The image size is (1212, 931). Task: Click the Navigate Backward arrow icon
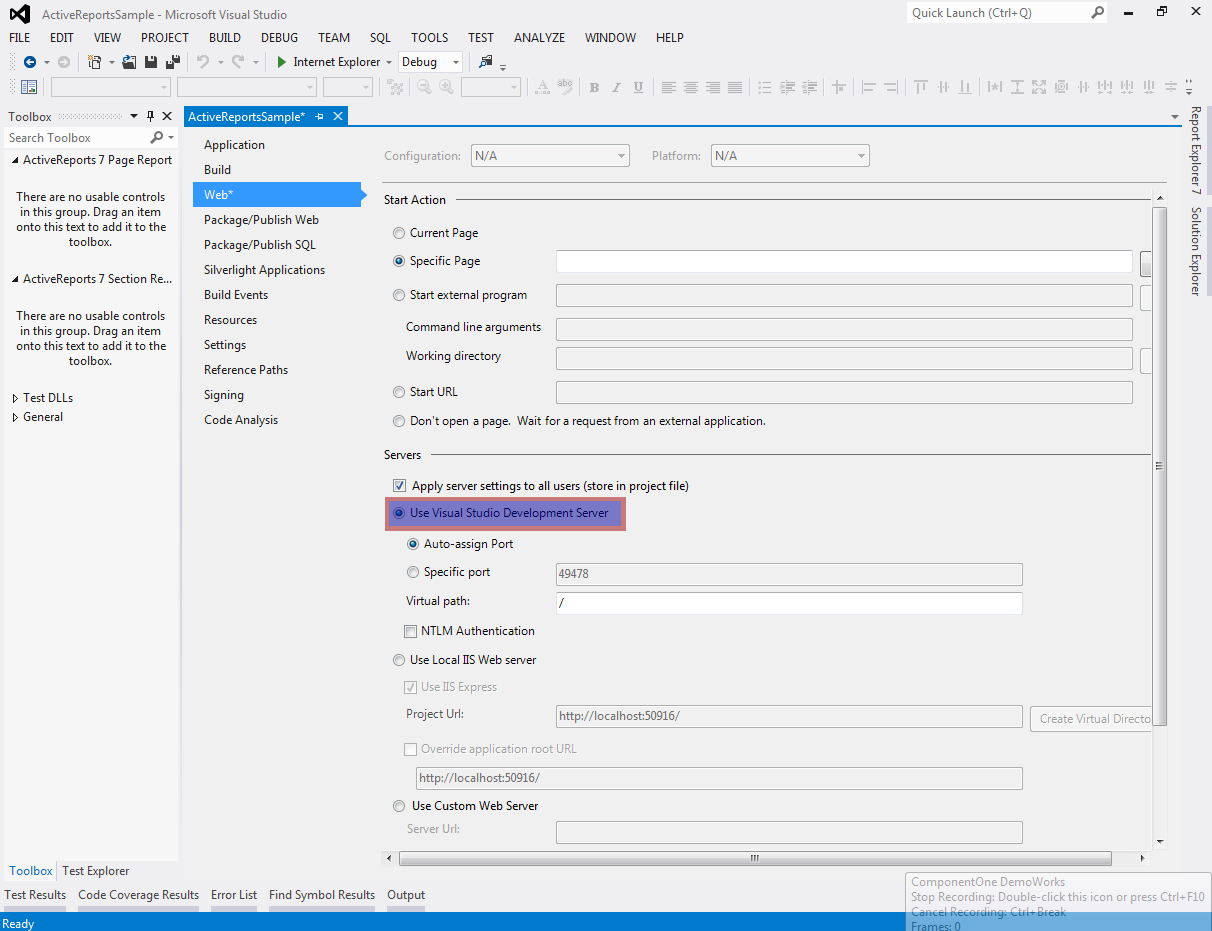point(30,62)
